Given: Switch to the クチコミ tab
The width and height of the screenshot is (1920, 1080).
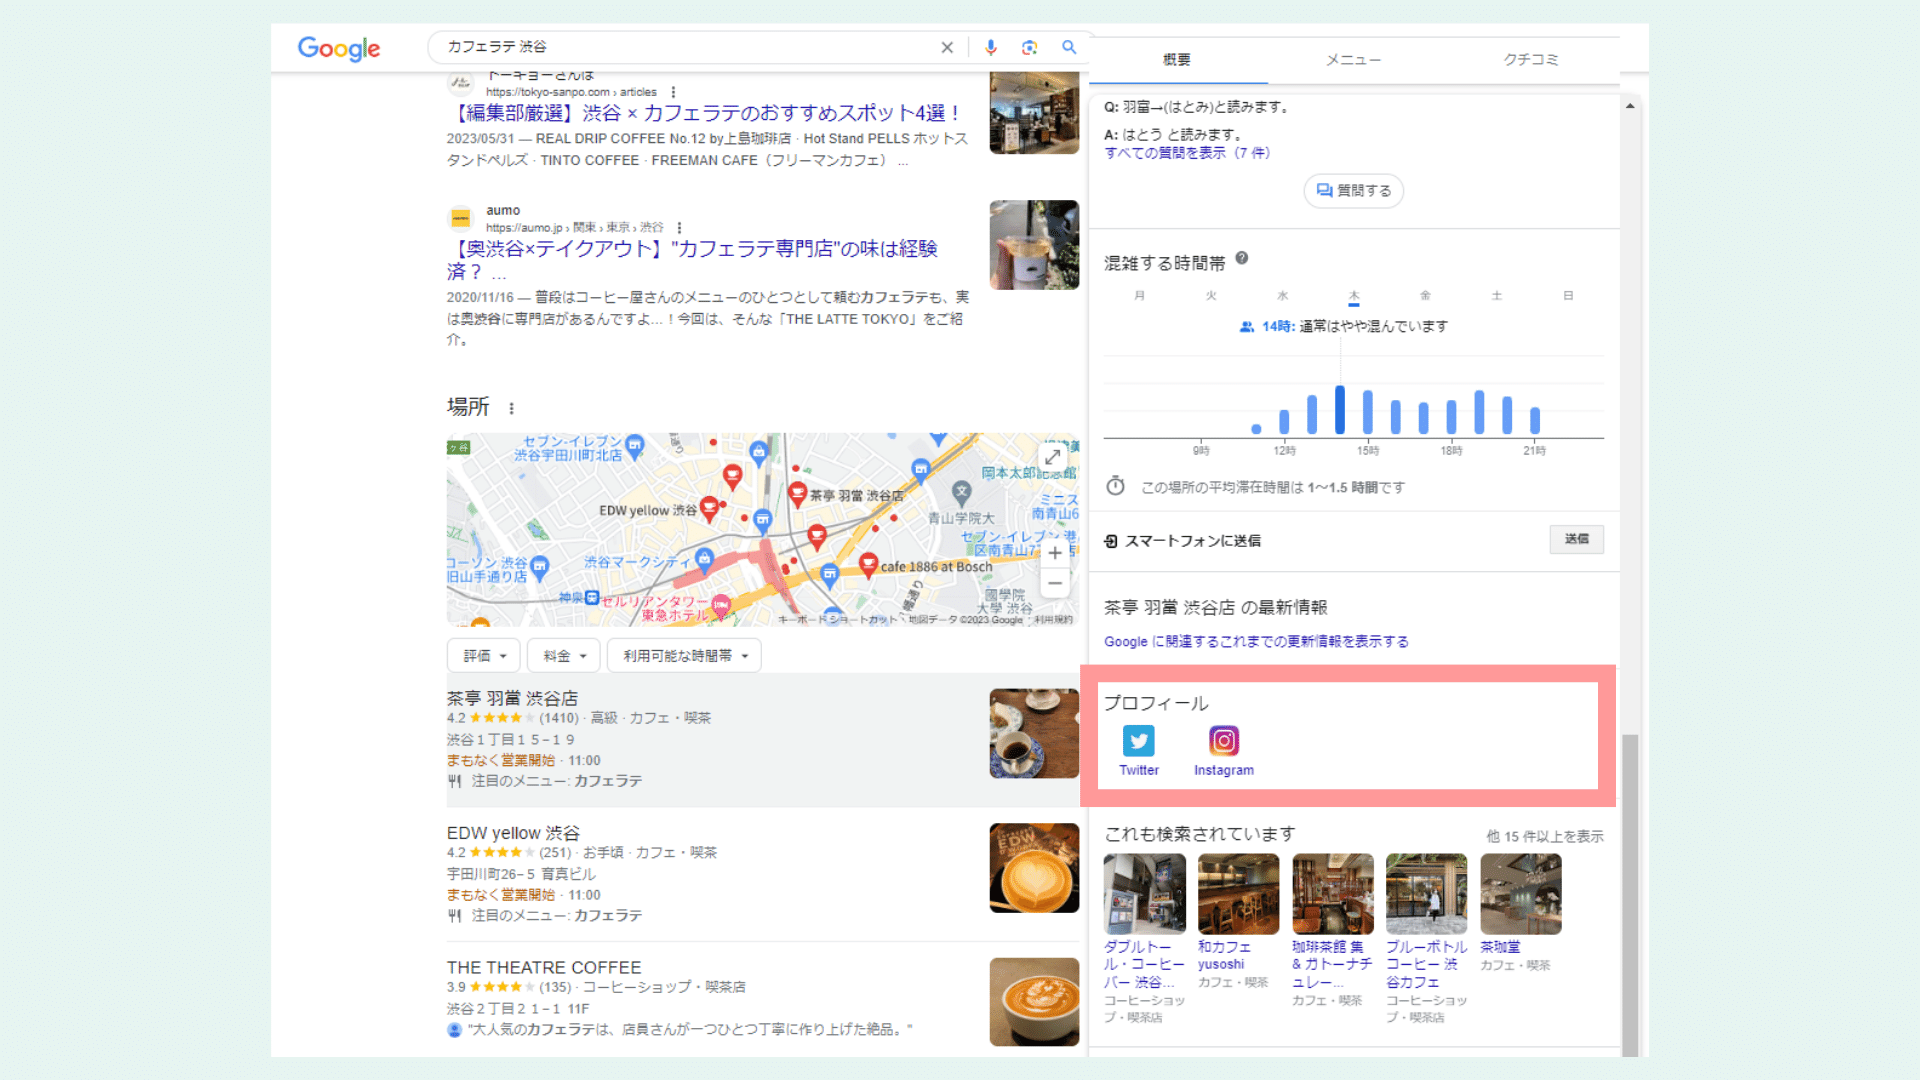Looking at the screenshot, I should 1531,60.
